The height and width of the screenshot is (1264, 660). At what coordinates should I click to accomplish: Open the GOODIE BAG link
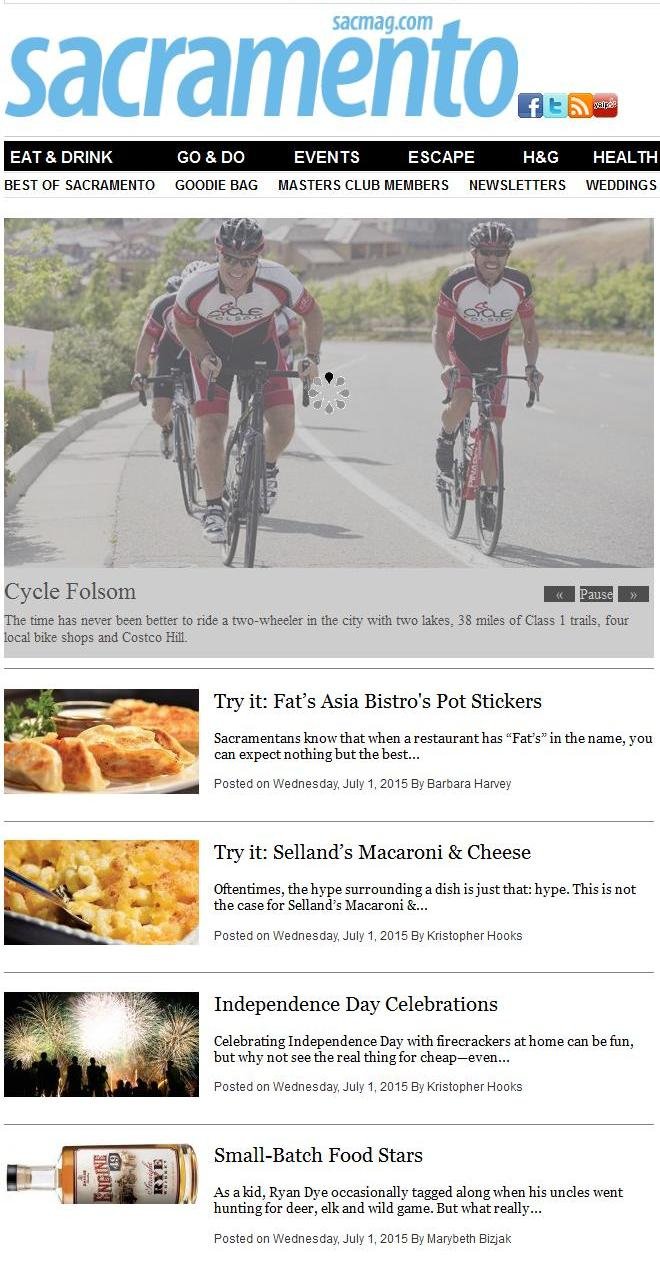[216, 185]
